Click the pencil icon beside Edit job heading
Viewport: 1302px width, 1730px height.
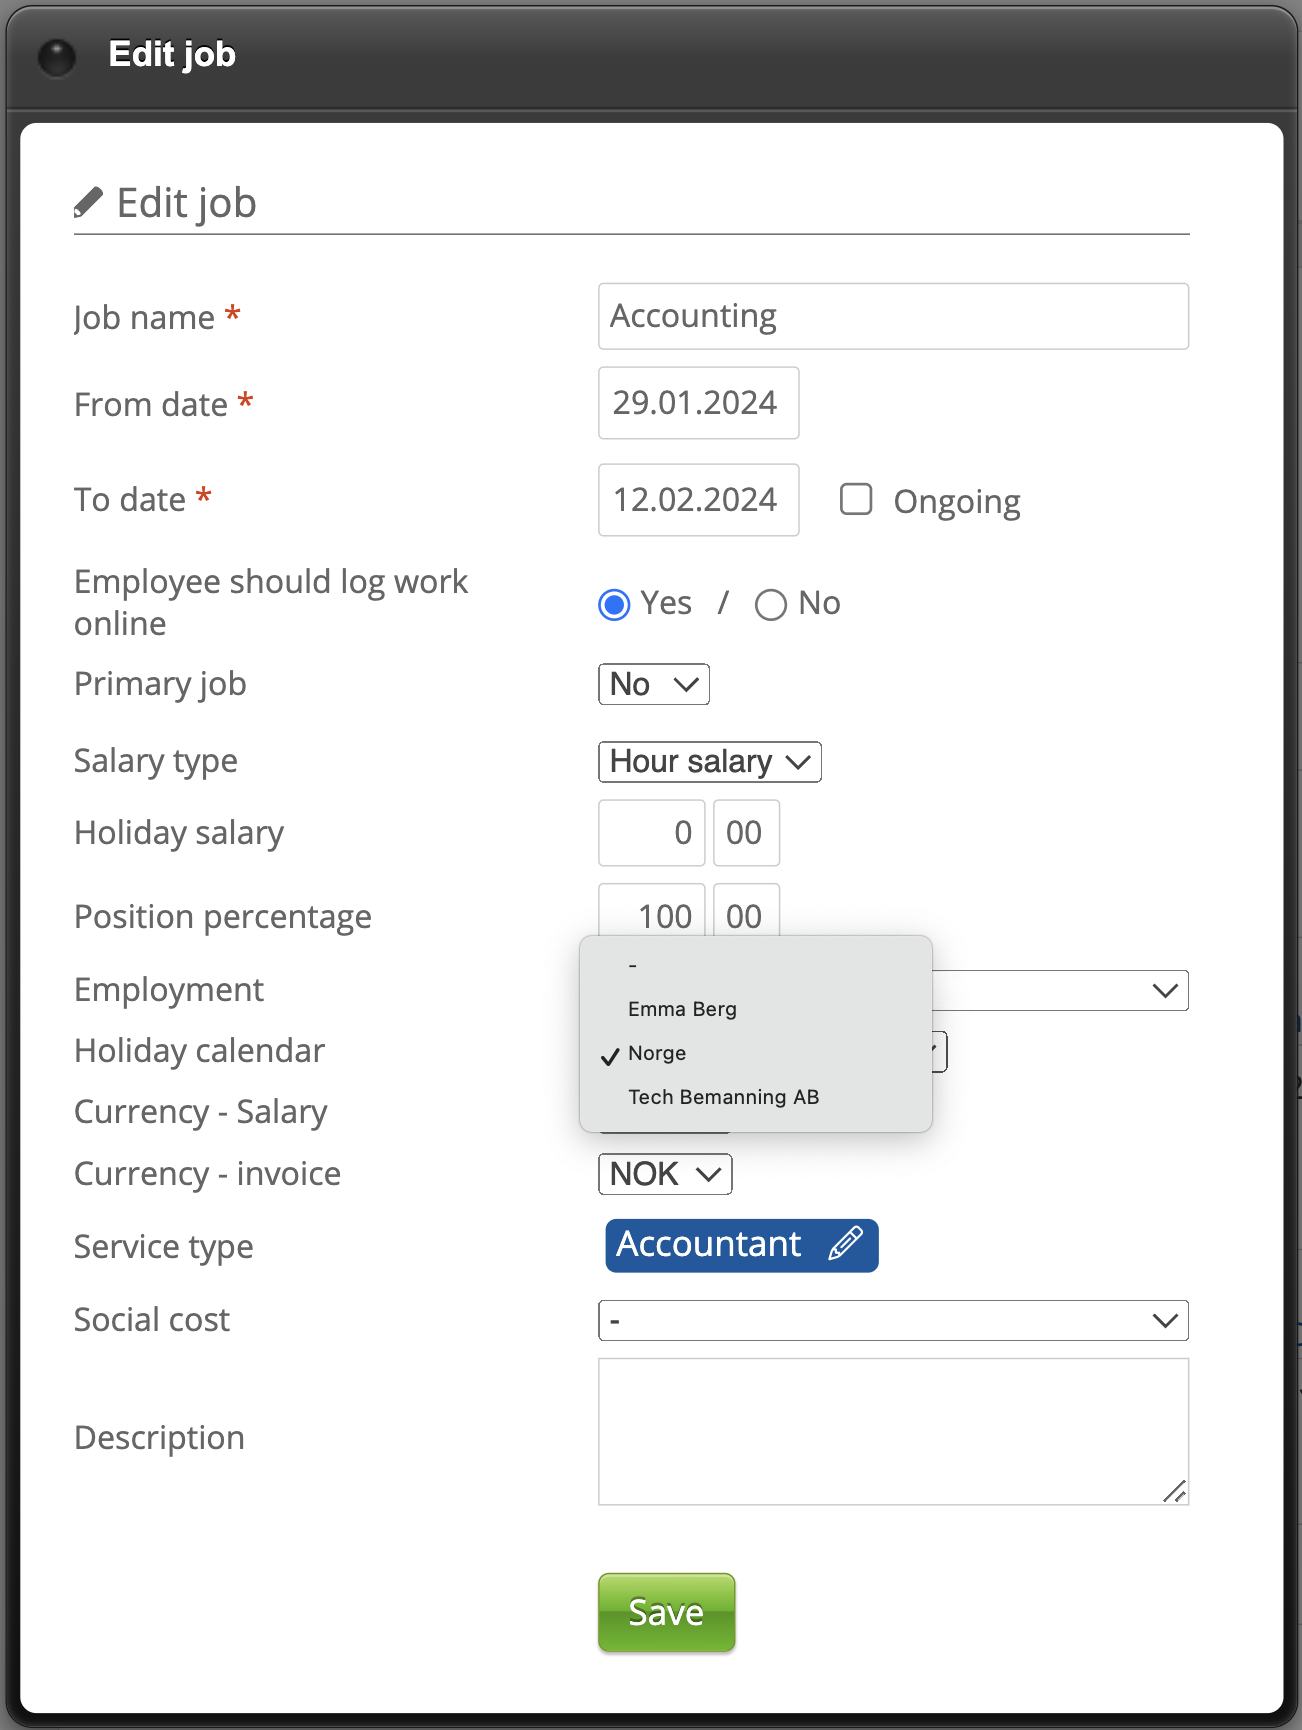click(x=88, y=203)
